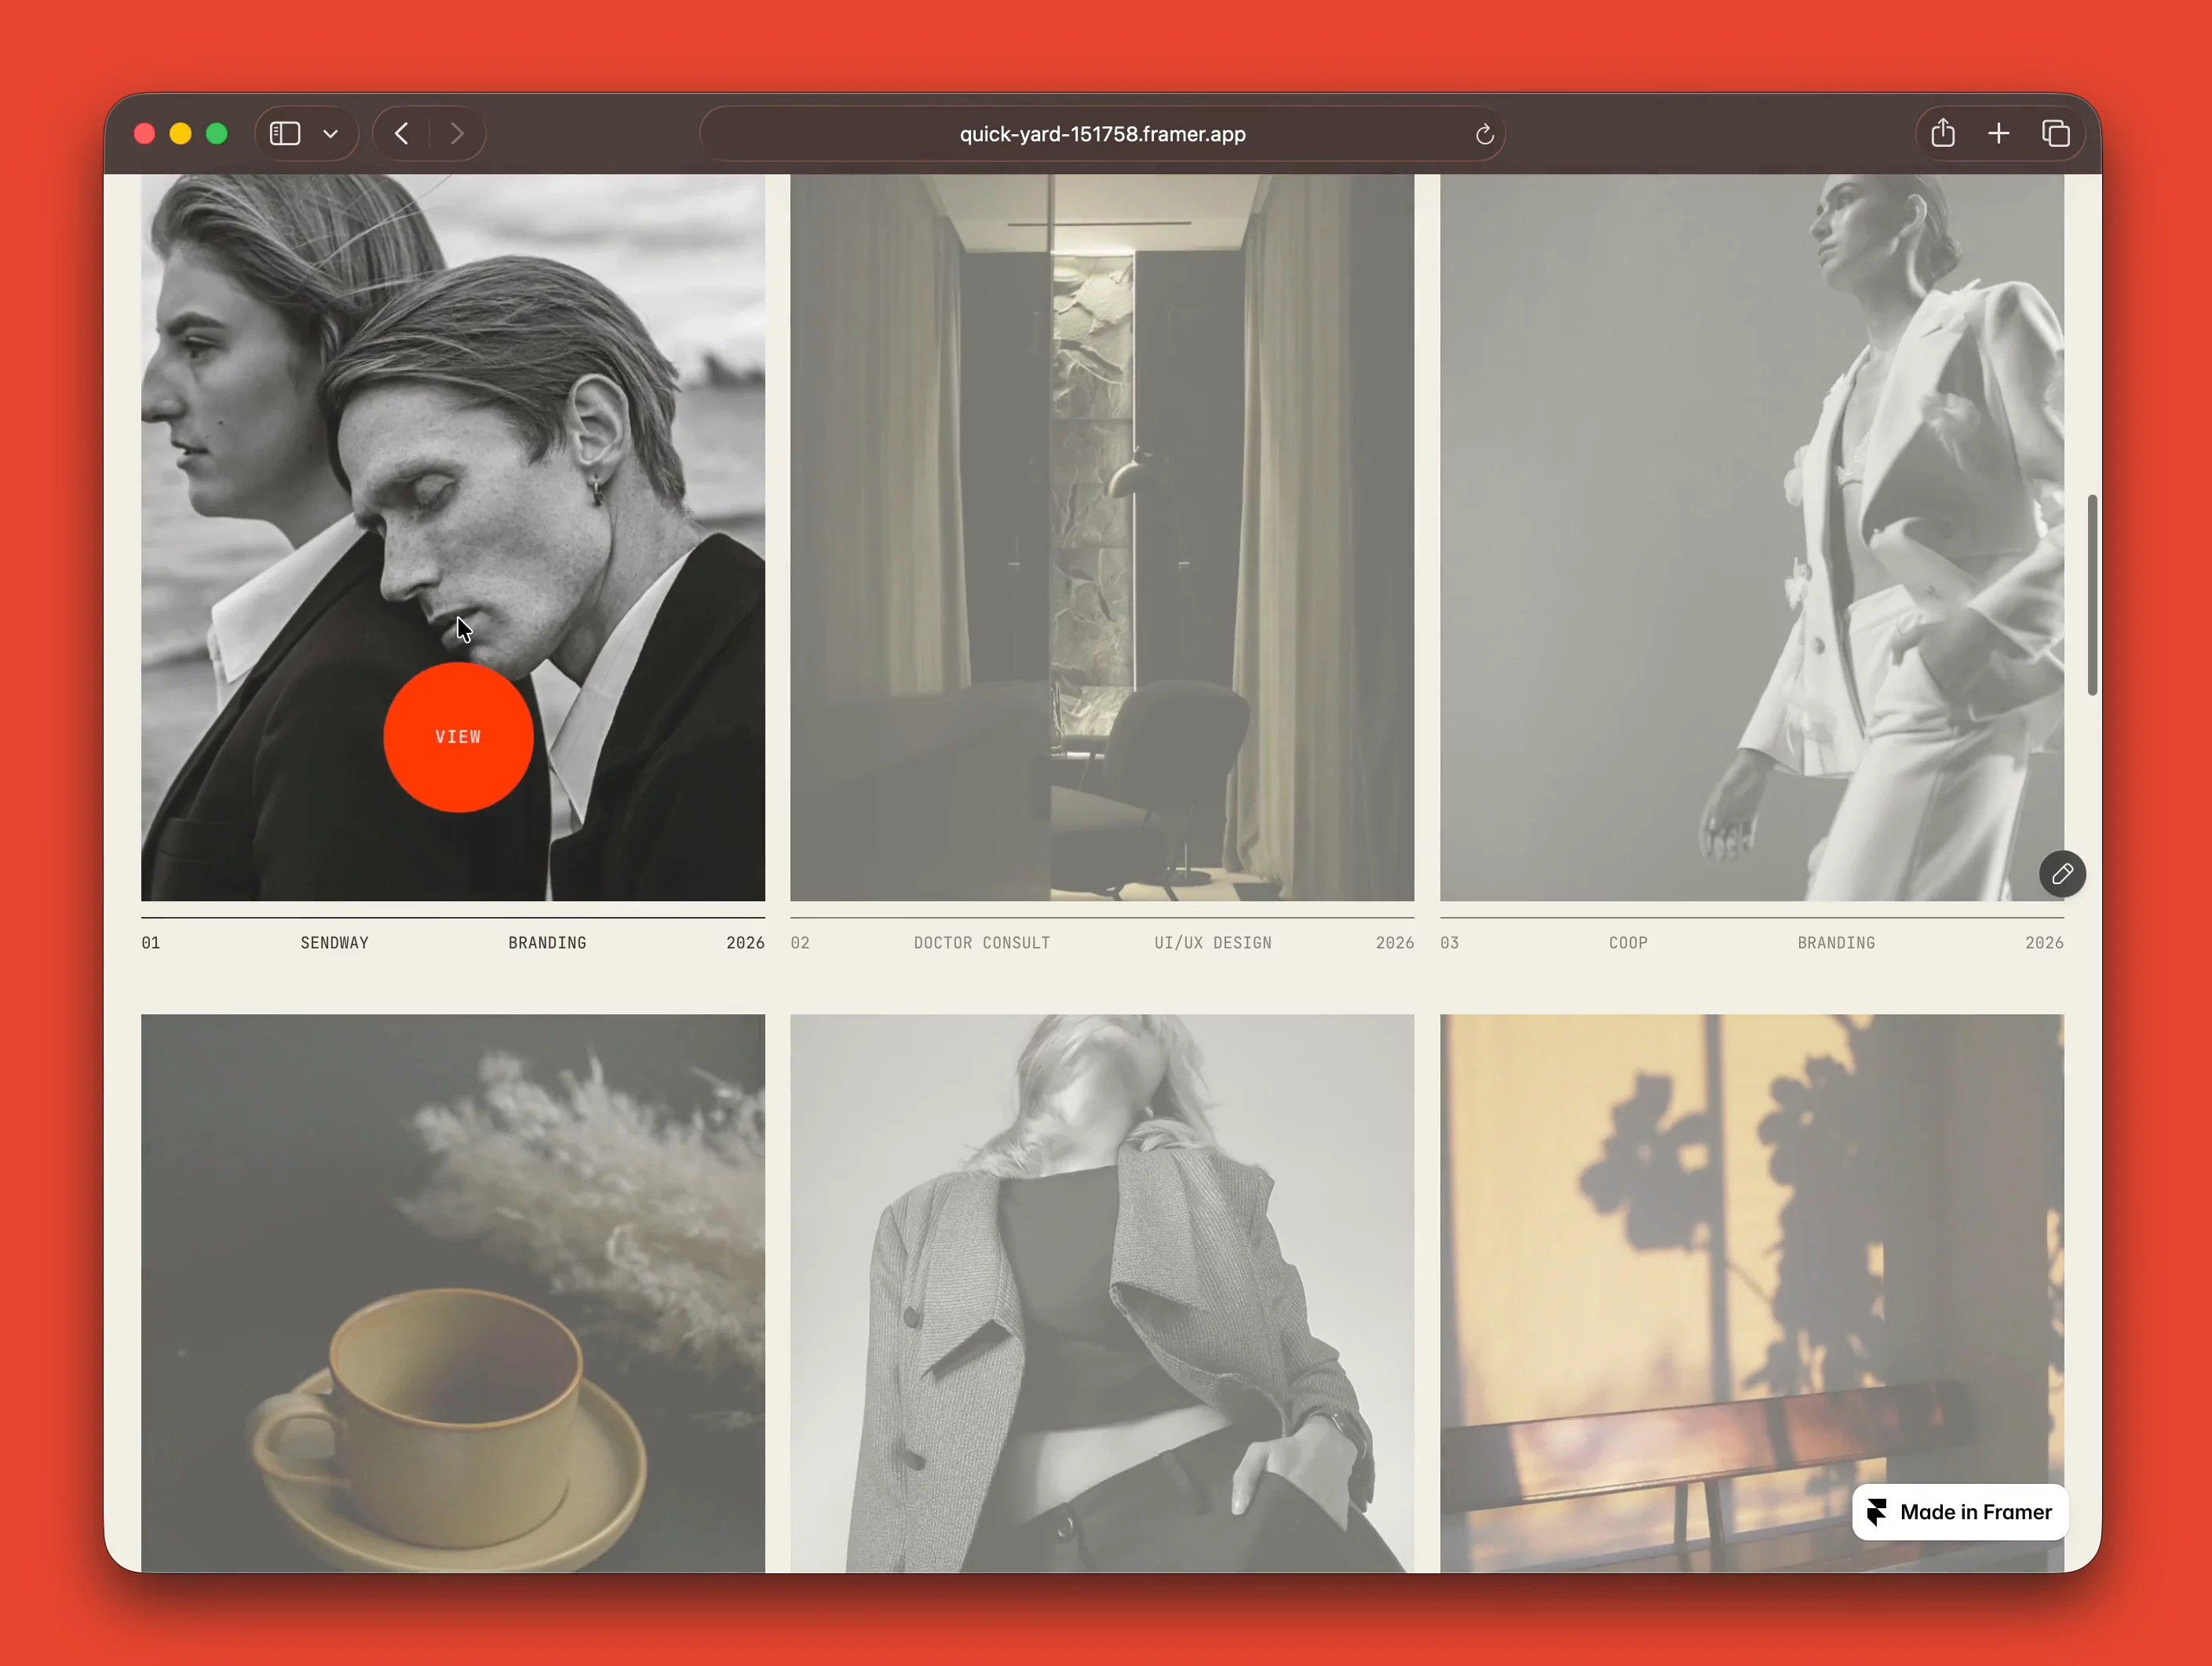
Task: Go forward with the forward arrow
Action: [x=457, y=133]
